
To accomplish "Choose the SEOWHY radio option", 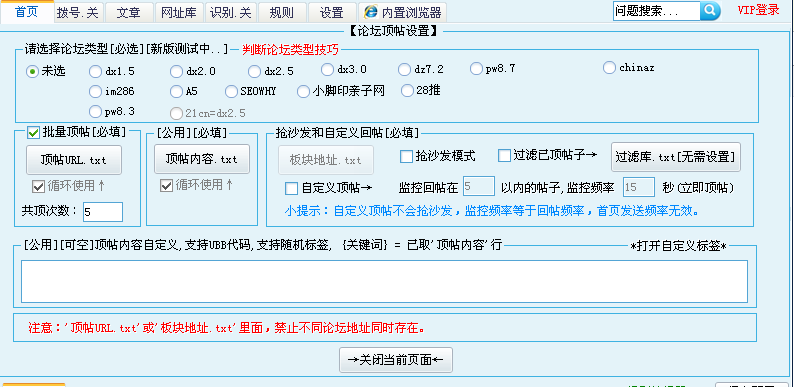I will click(231, 92).
